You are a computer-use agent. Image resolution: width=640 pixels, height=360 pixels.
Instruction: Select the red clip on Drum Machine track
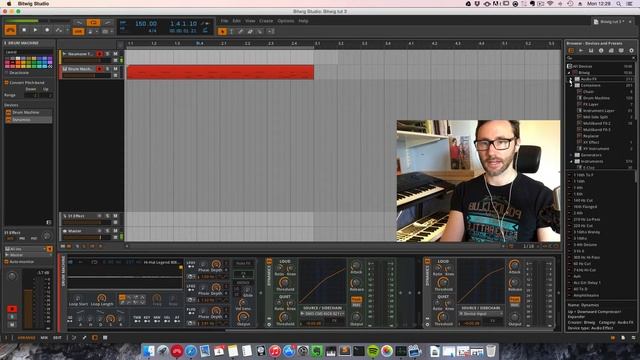coord(220,72)
